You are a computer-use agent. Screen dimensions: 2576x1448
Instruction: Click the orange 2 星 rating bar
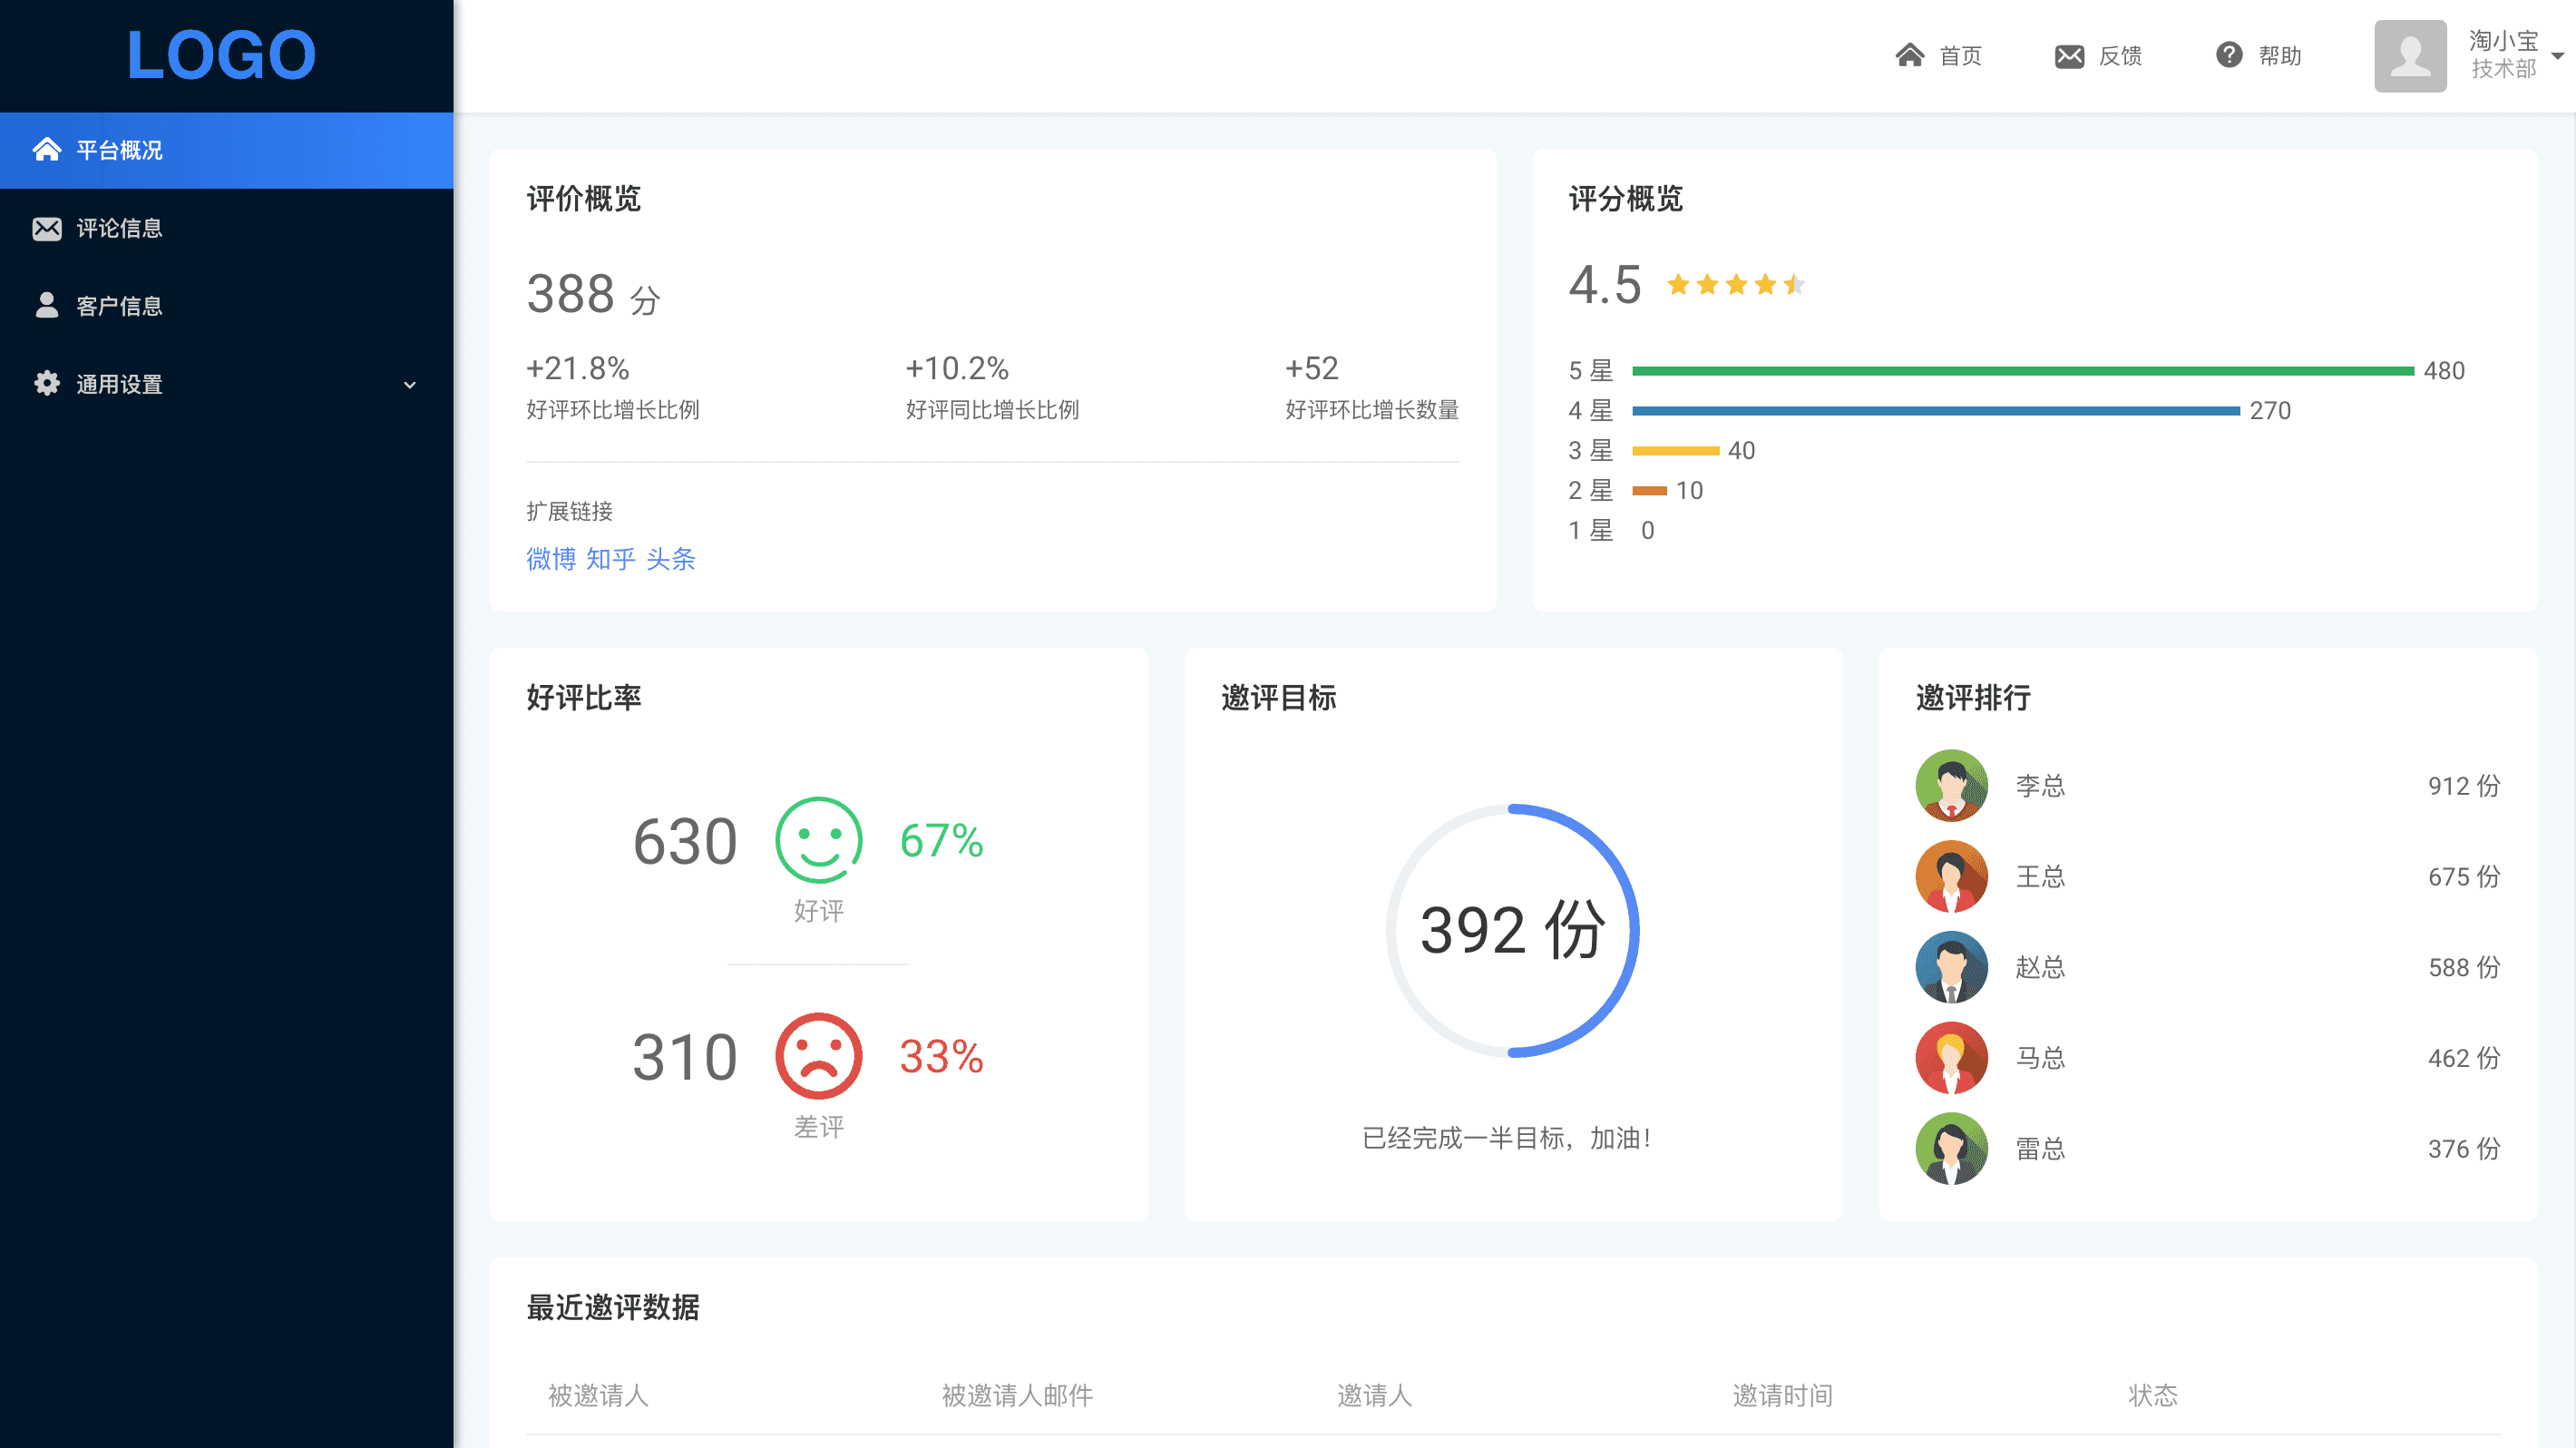coord(1649,491)
